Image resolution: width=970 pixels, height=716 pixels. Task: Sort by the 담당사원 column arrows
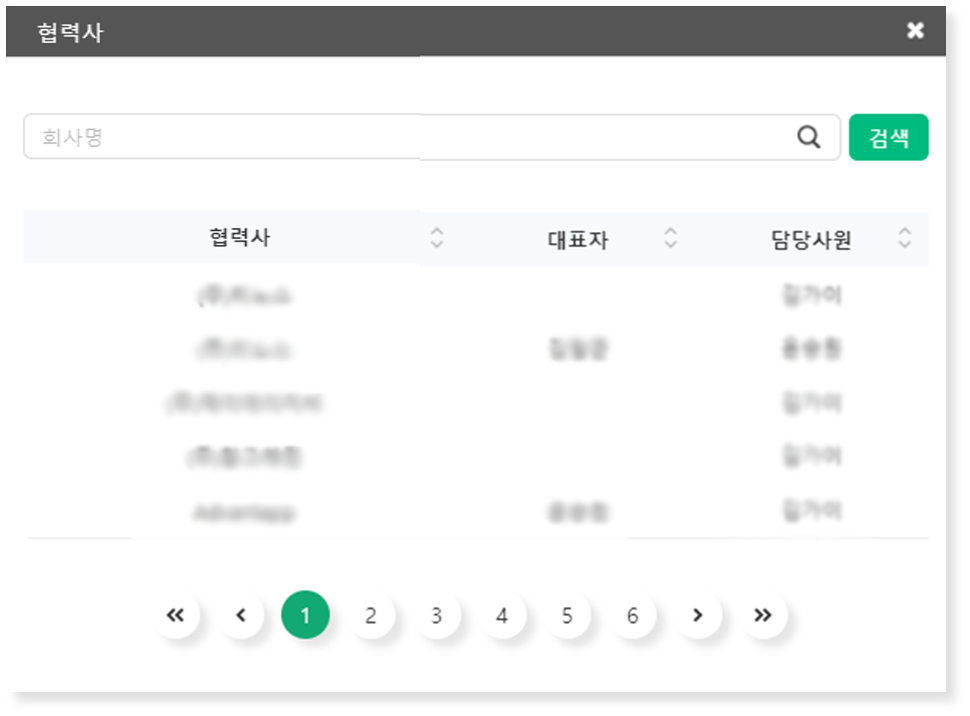904,238
